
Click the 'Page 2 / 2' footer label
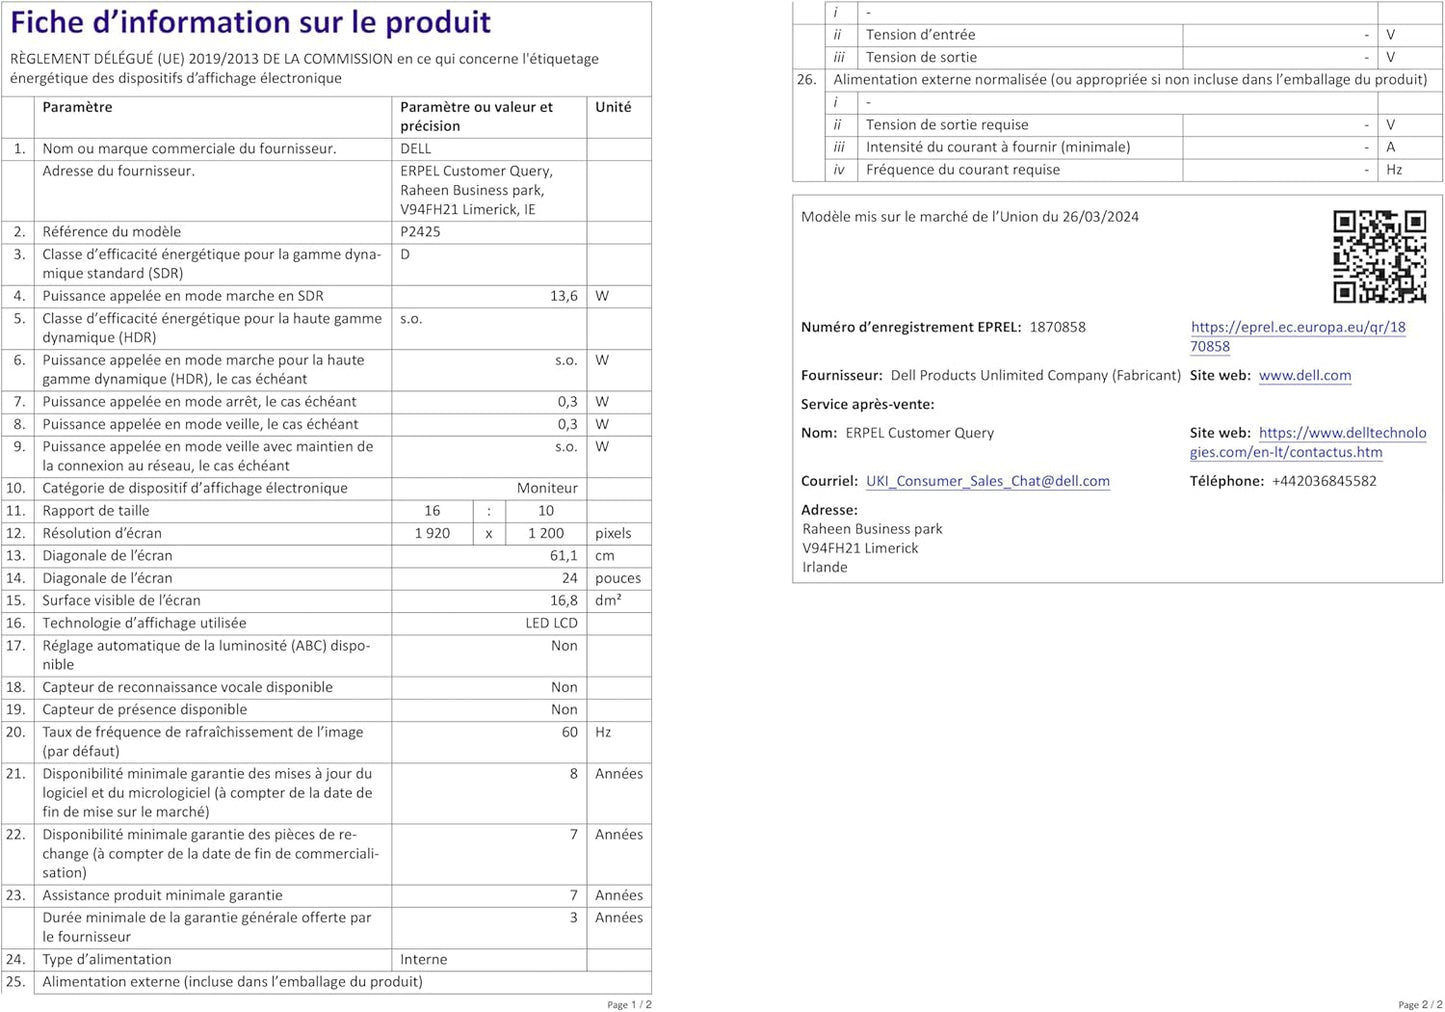(x=1420, y=1004)
